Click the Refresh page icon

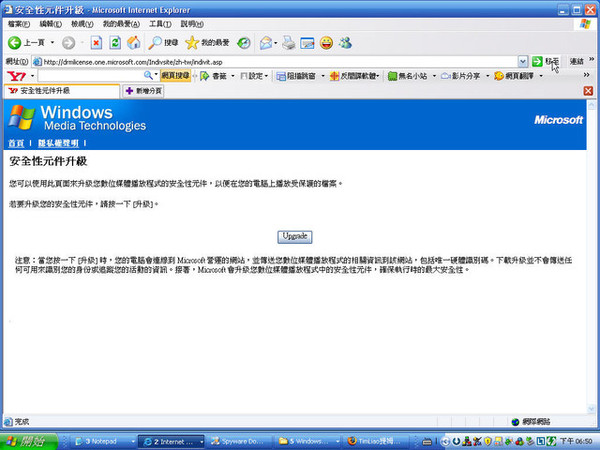click(115, 43)
